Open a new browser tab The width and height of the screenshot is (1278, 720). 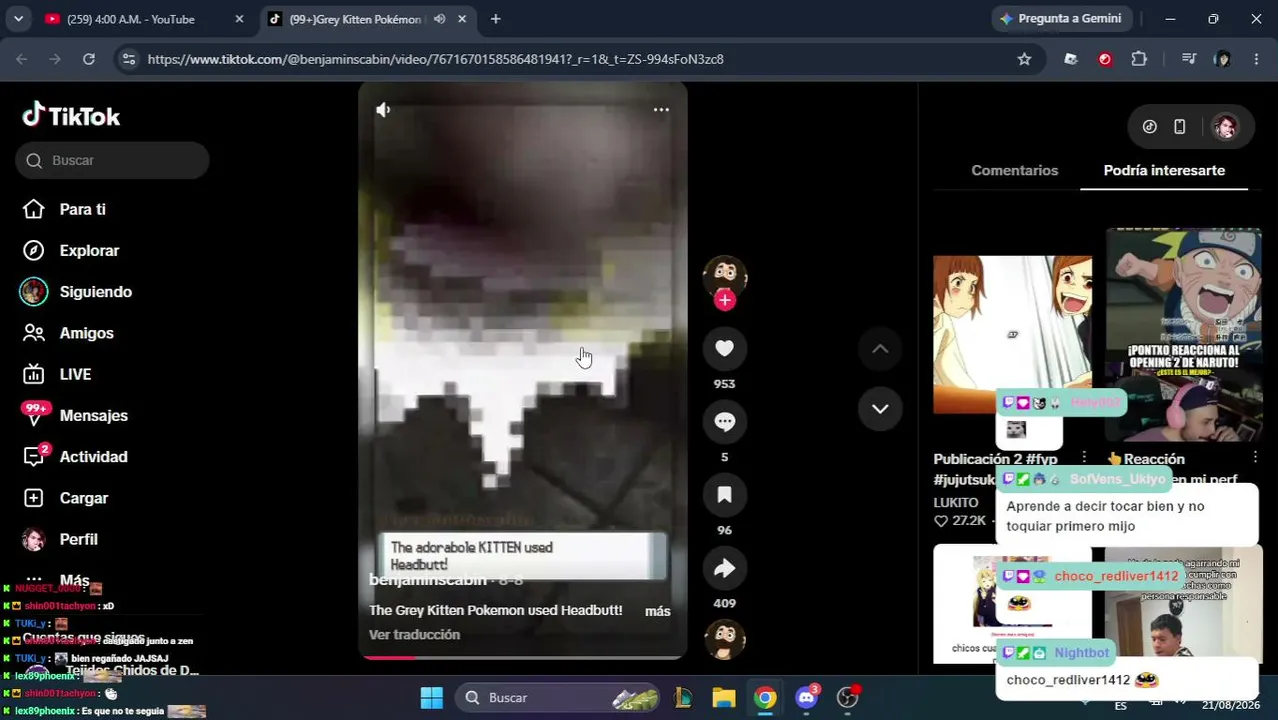495,19
